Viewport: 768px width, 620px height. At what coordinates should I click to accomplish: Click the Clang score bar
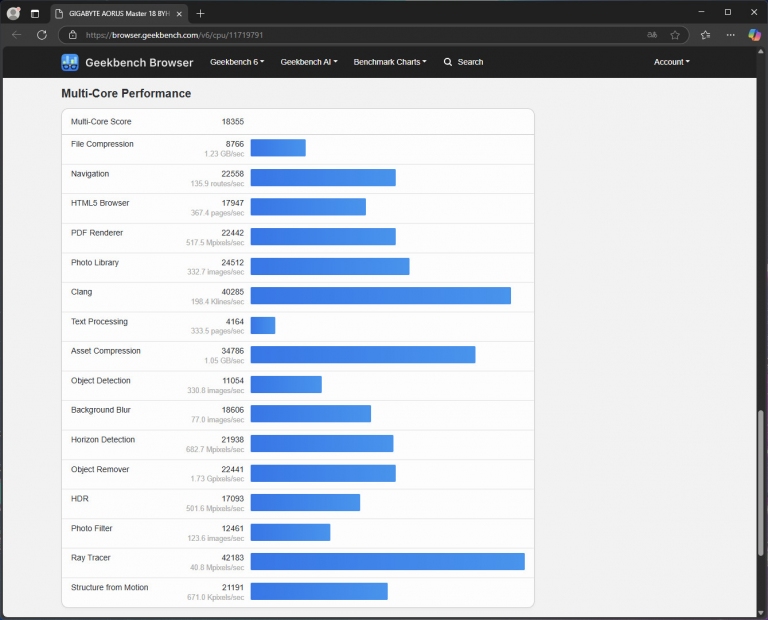(381, 296)
